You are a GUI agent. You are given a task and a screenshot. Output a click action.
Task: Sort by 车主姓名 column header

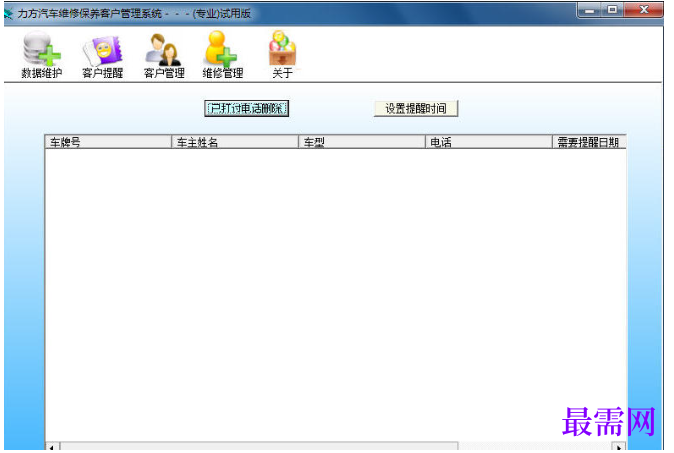[235, 142]
